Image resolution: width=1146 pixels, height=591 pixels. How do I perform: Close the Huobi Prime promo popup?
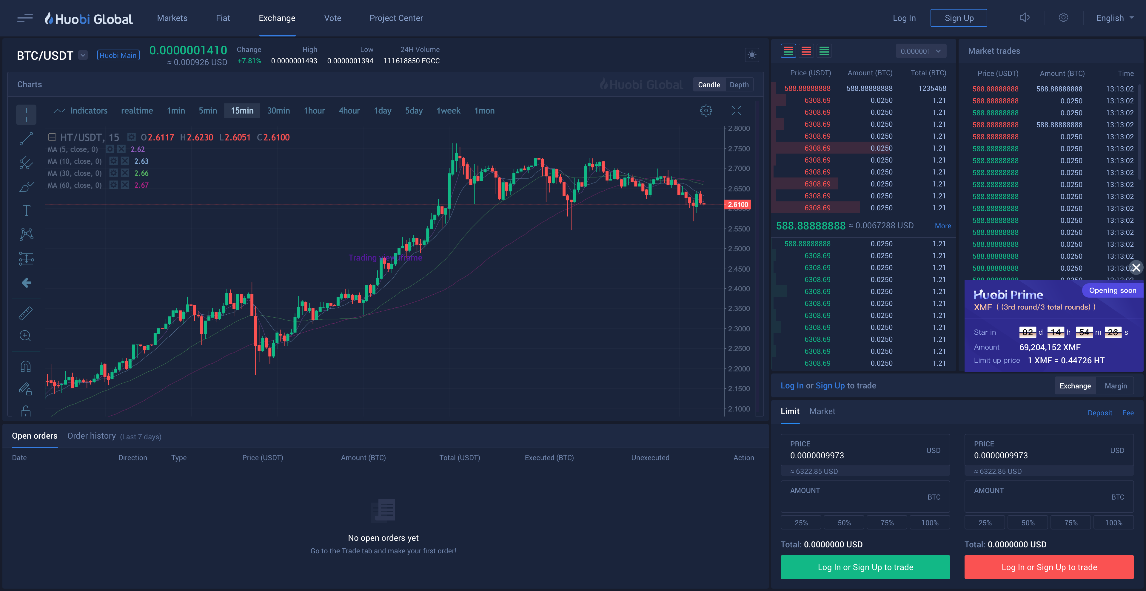[x=1136, y=268]
